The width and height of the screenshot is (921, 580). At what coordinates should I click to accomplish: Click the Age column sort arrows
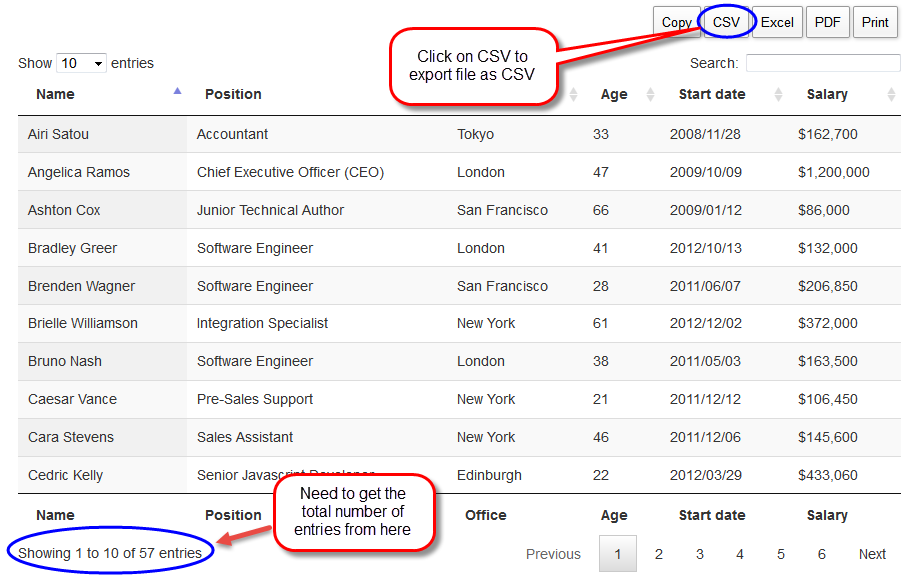(650, 95)
